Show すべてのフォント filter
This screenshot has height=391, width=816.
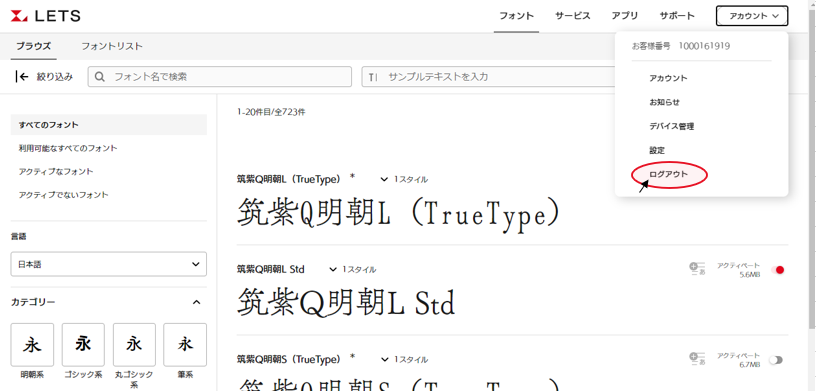pos(109,125)
